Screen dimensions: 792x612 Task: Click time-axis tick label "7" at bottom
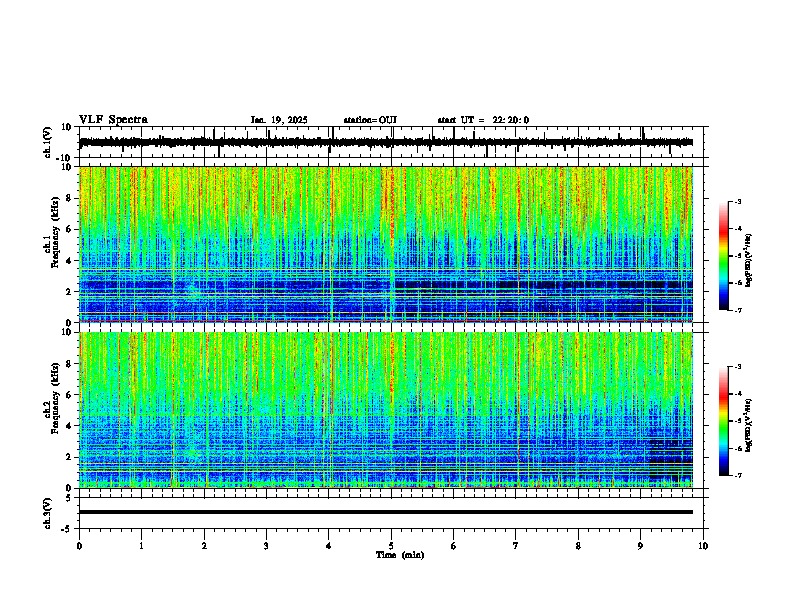(516, 546)
